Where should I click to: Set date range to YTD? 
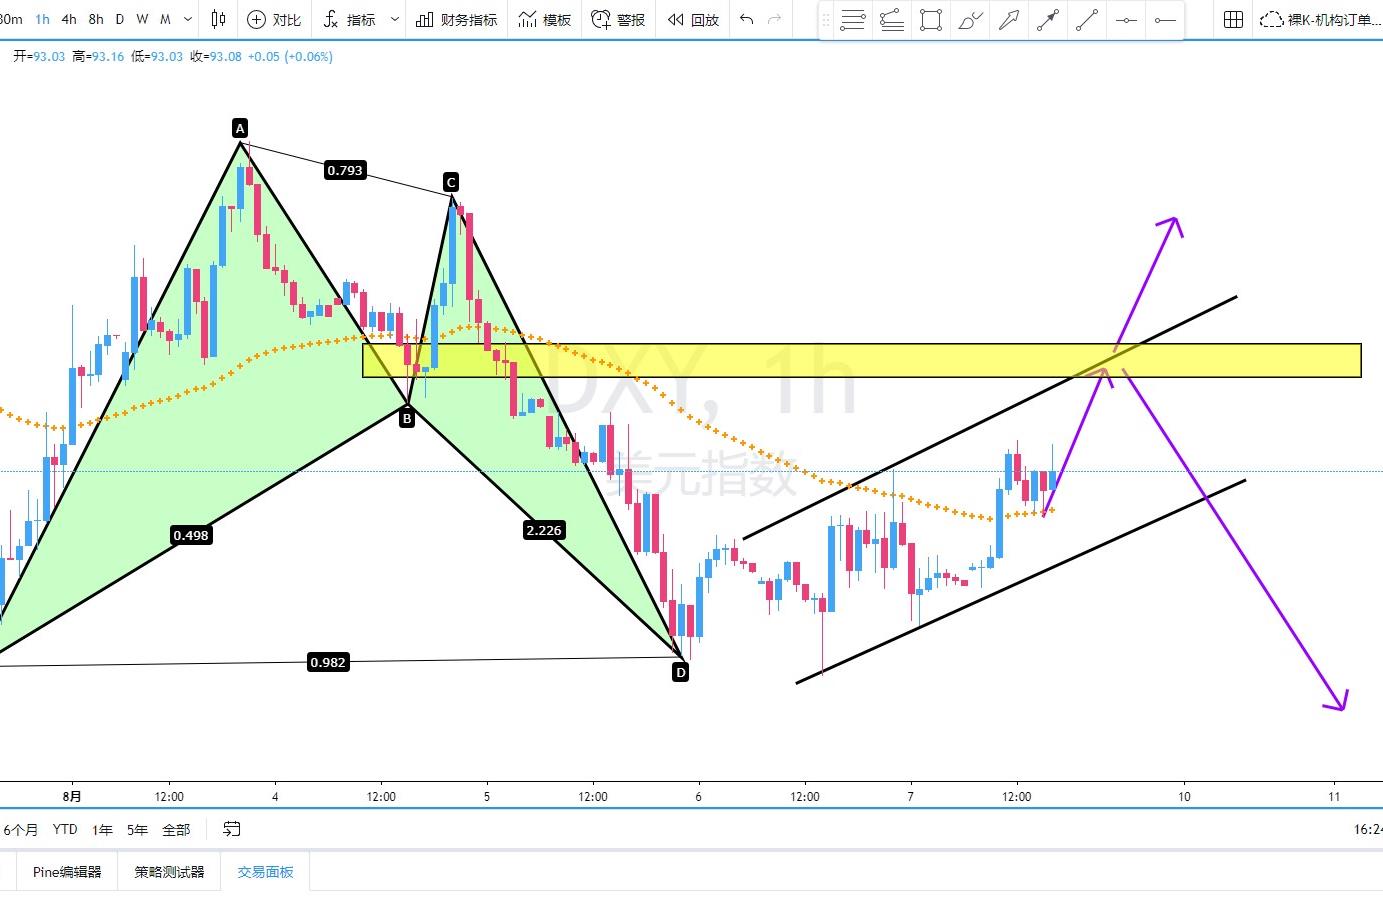point(65,830)
